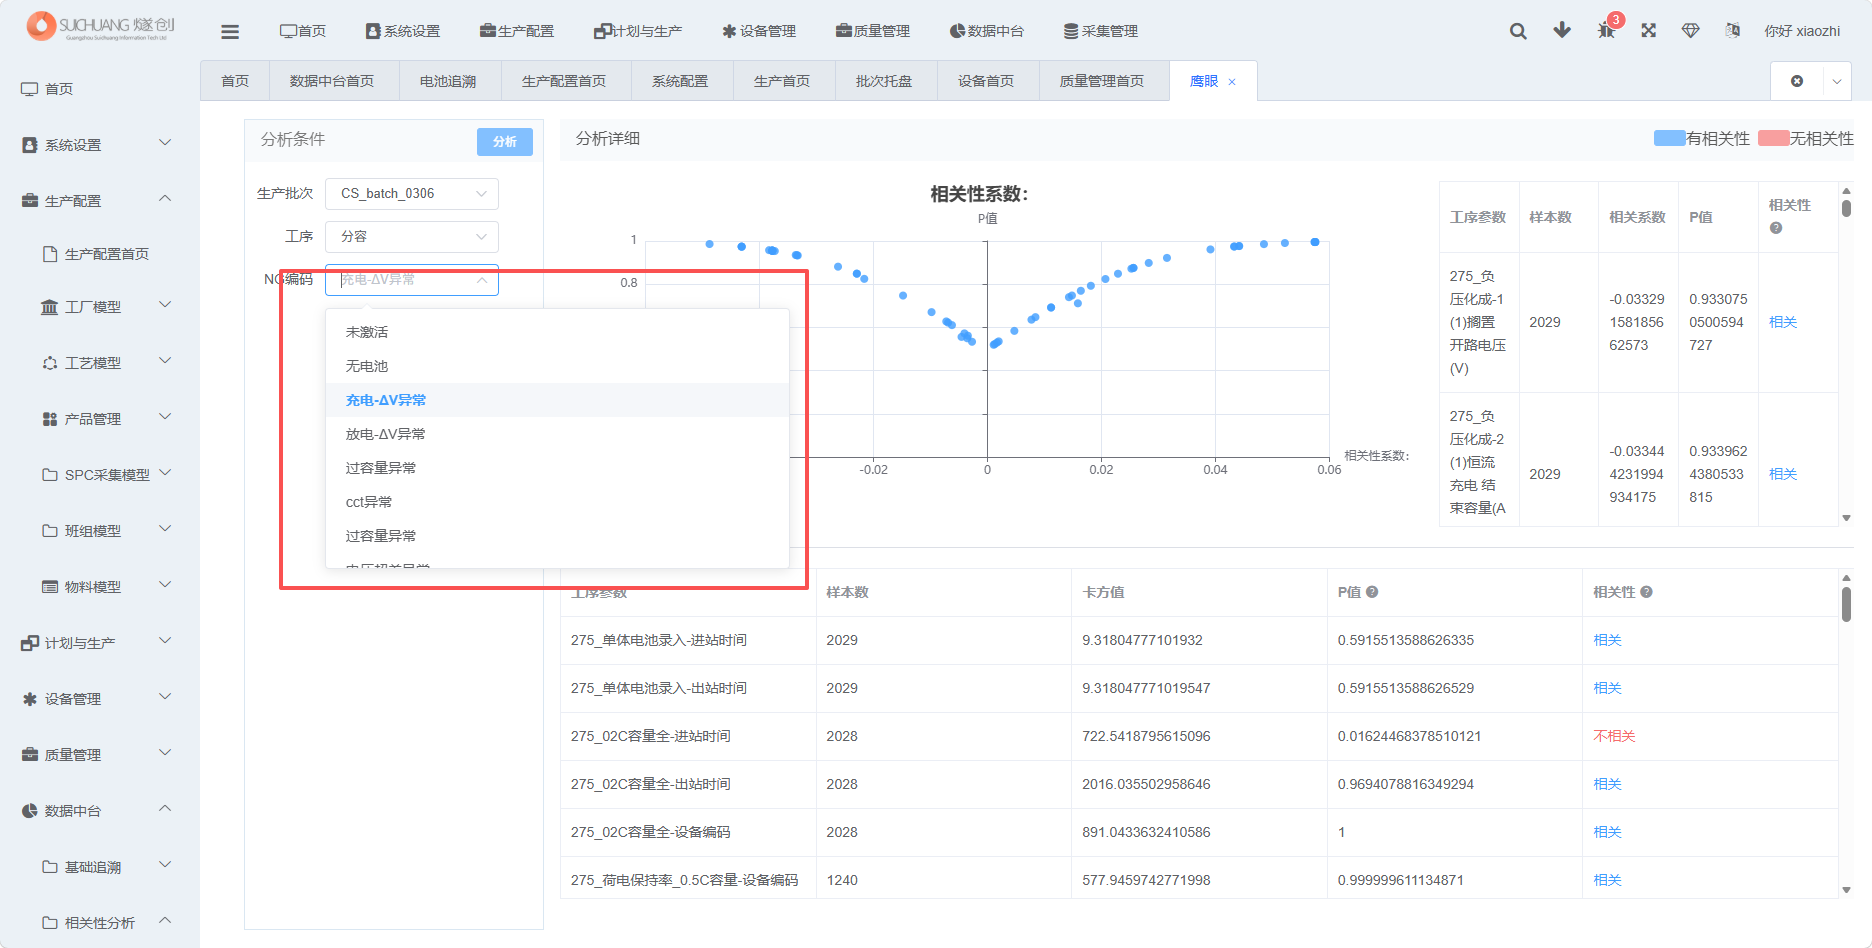Screen dimensions: 1872x948
Task: Open 计划与生产 top navigation menu
Action: [x=638, y=31]
